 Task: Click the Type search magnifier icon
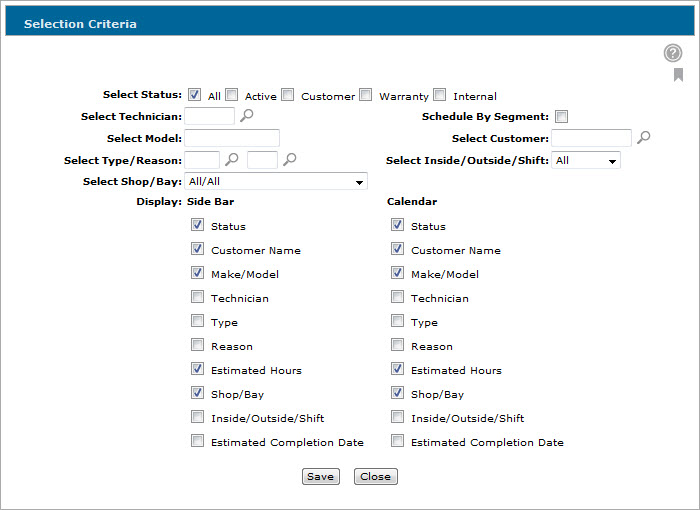point(231,159)
